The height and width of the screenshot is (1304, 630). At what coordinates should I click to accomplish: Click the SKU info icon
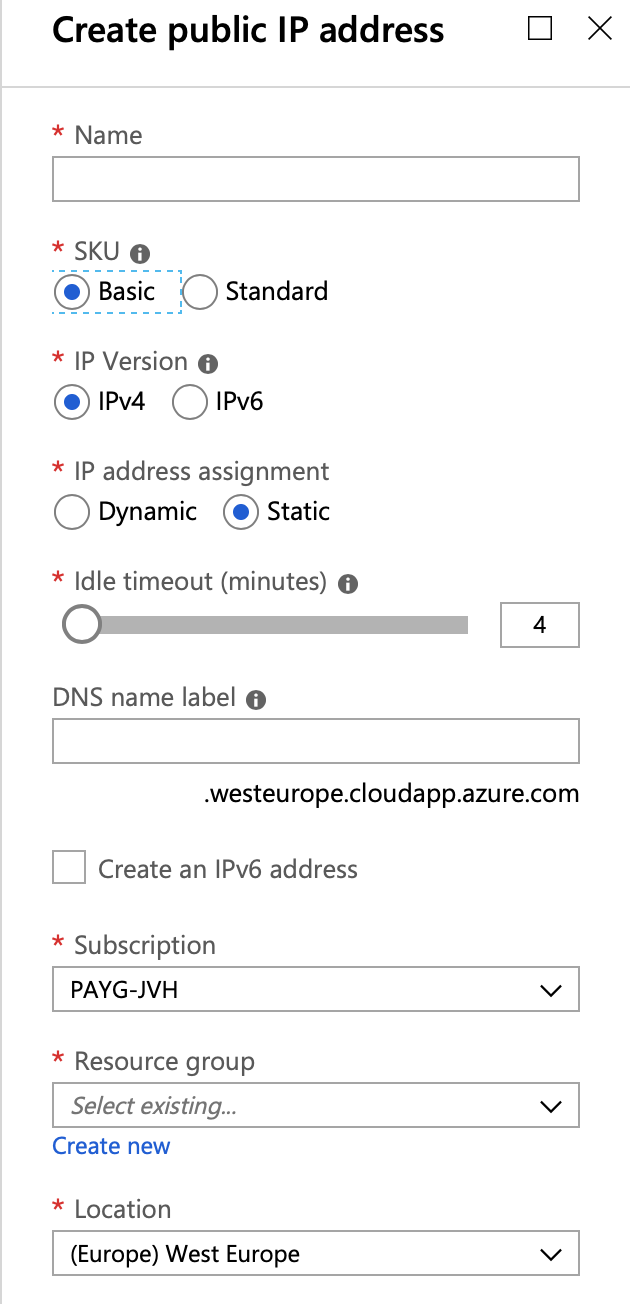140,253
